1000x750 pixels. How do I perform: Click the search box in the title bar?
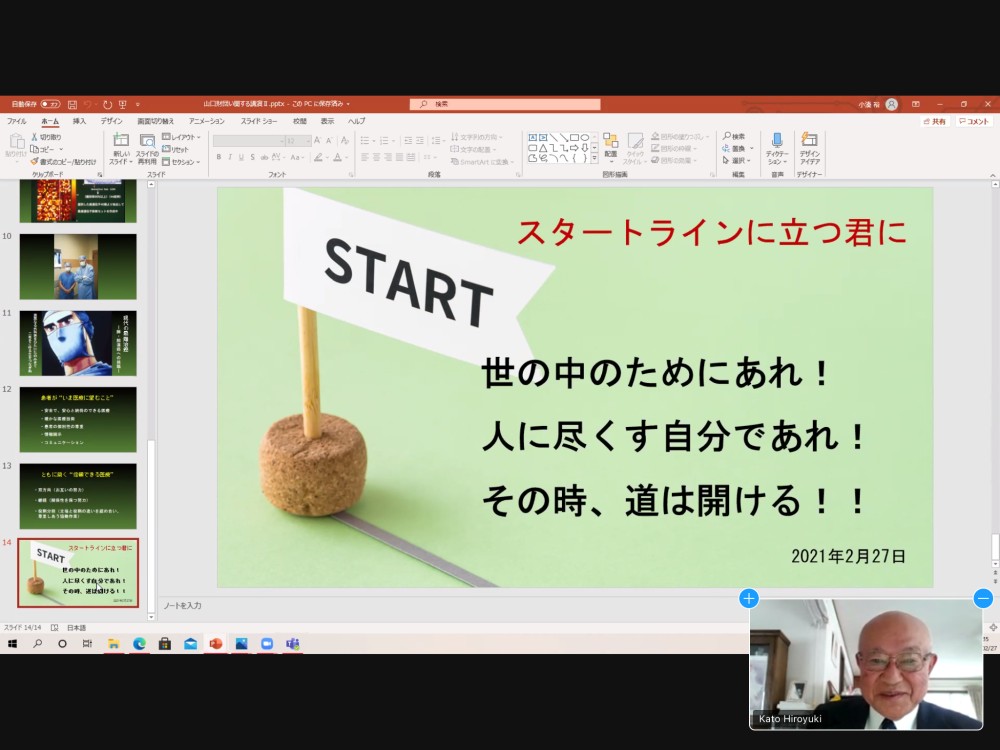[x=505, y=104]
